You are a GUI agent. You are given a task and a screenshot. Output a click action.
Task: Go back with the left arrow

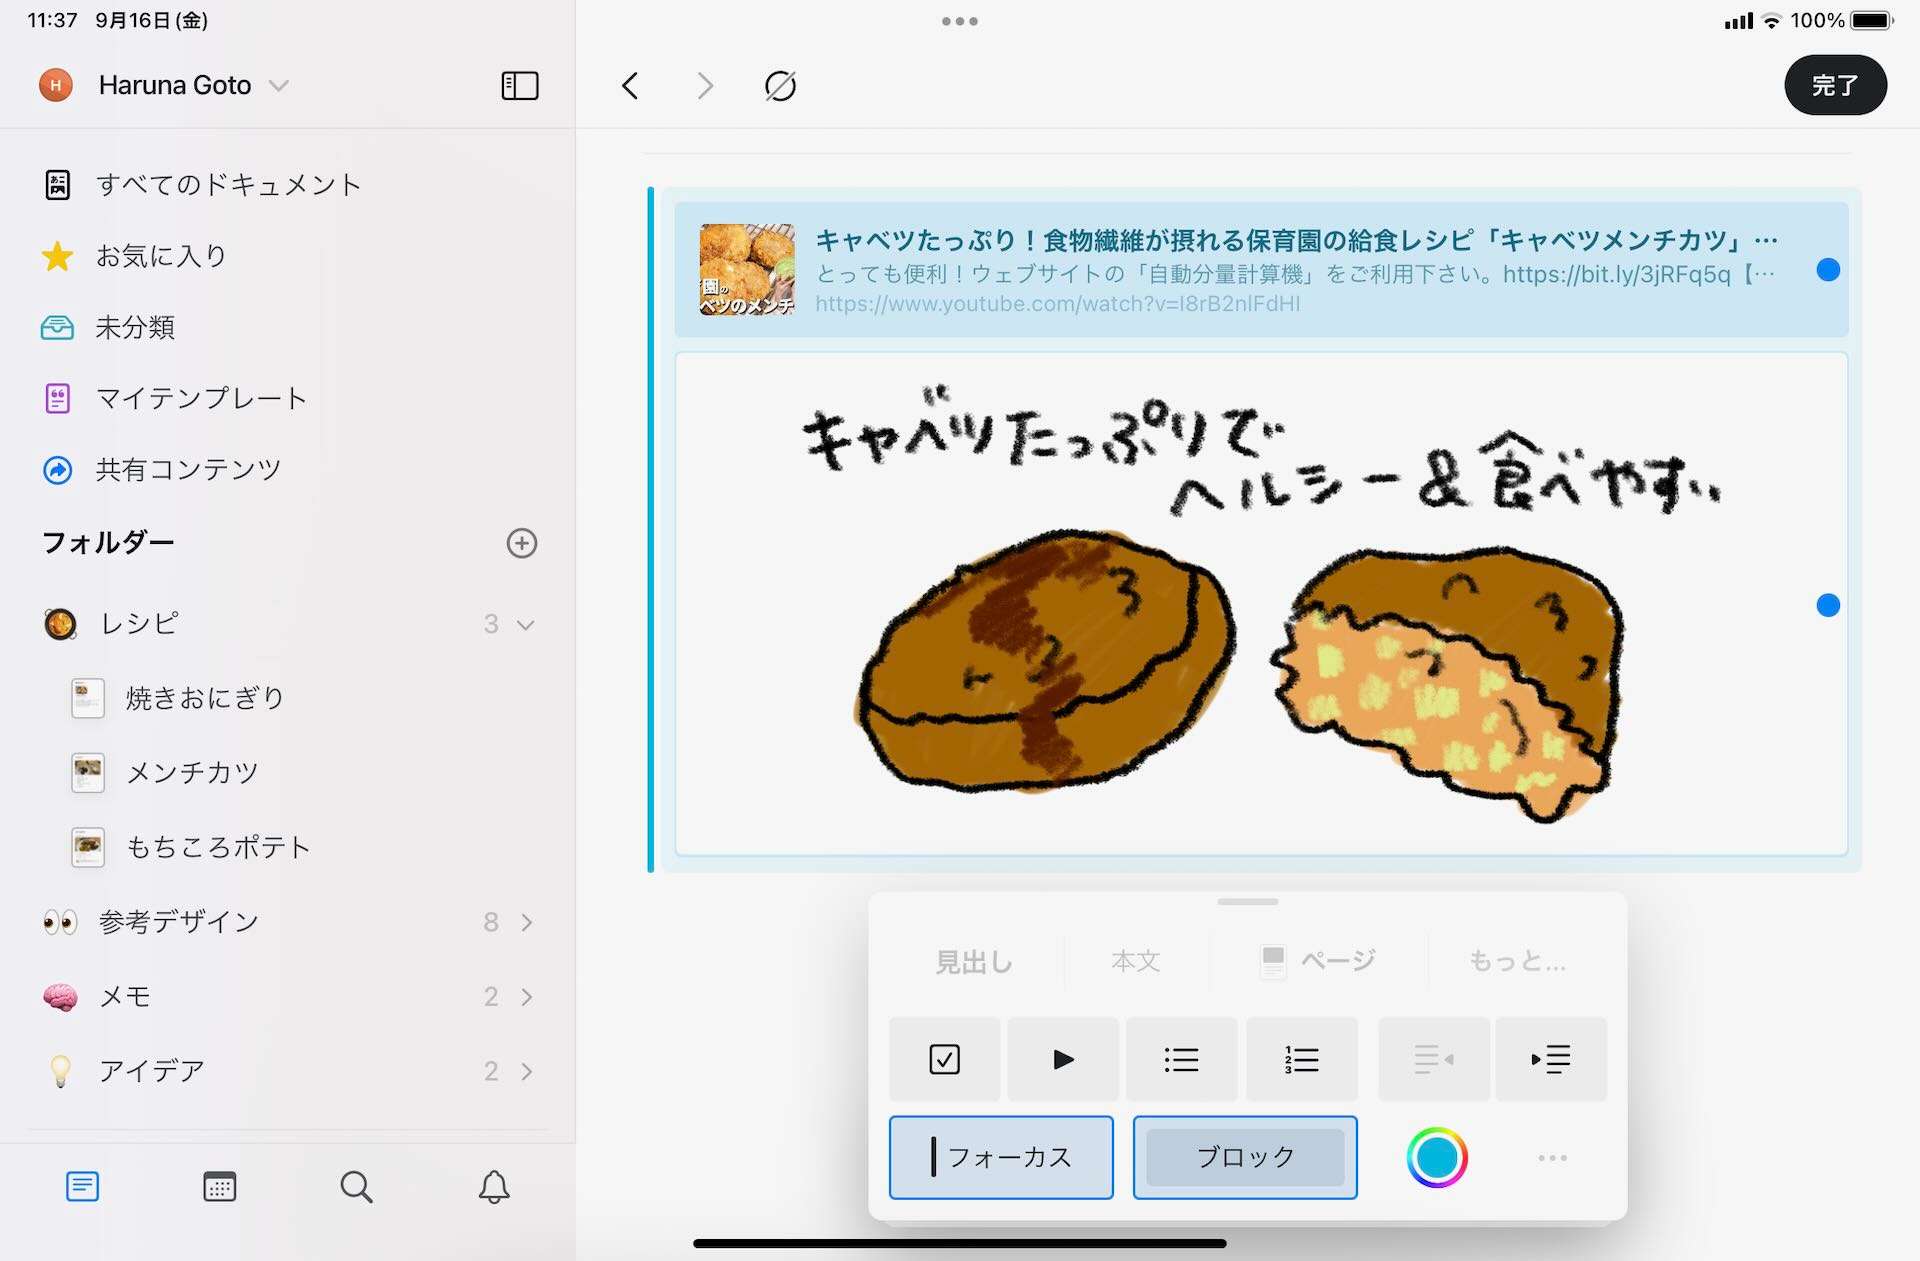click(x=630, y=86)
